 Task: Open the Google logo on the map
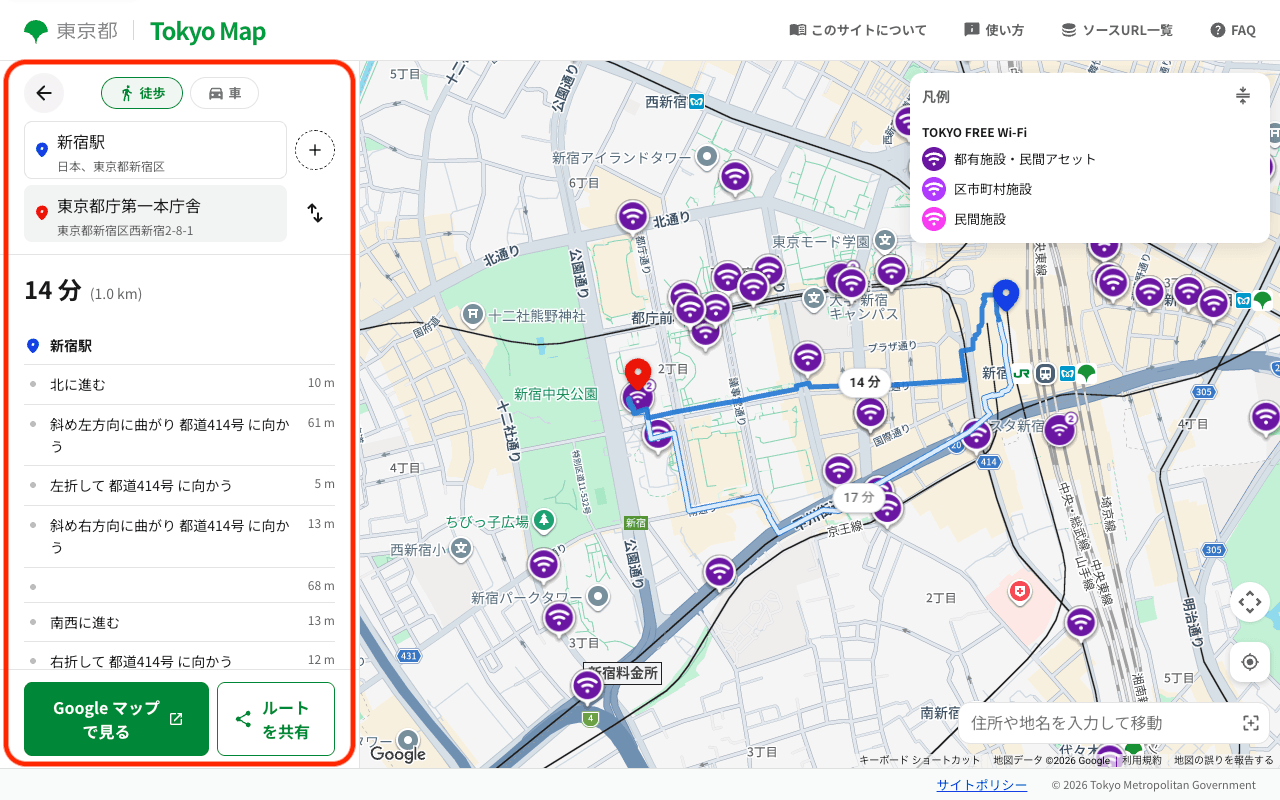398,754
